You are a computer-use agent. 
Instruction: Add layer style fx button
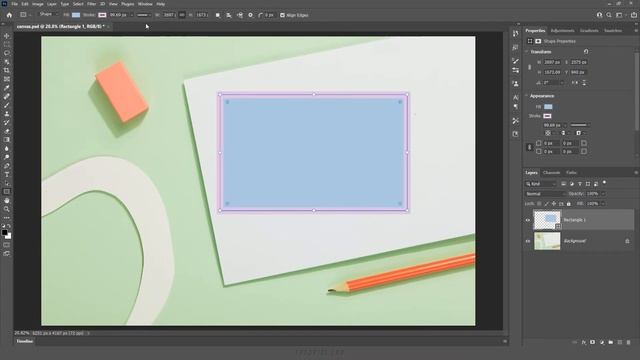pos(584,342)
